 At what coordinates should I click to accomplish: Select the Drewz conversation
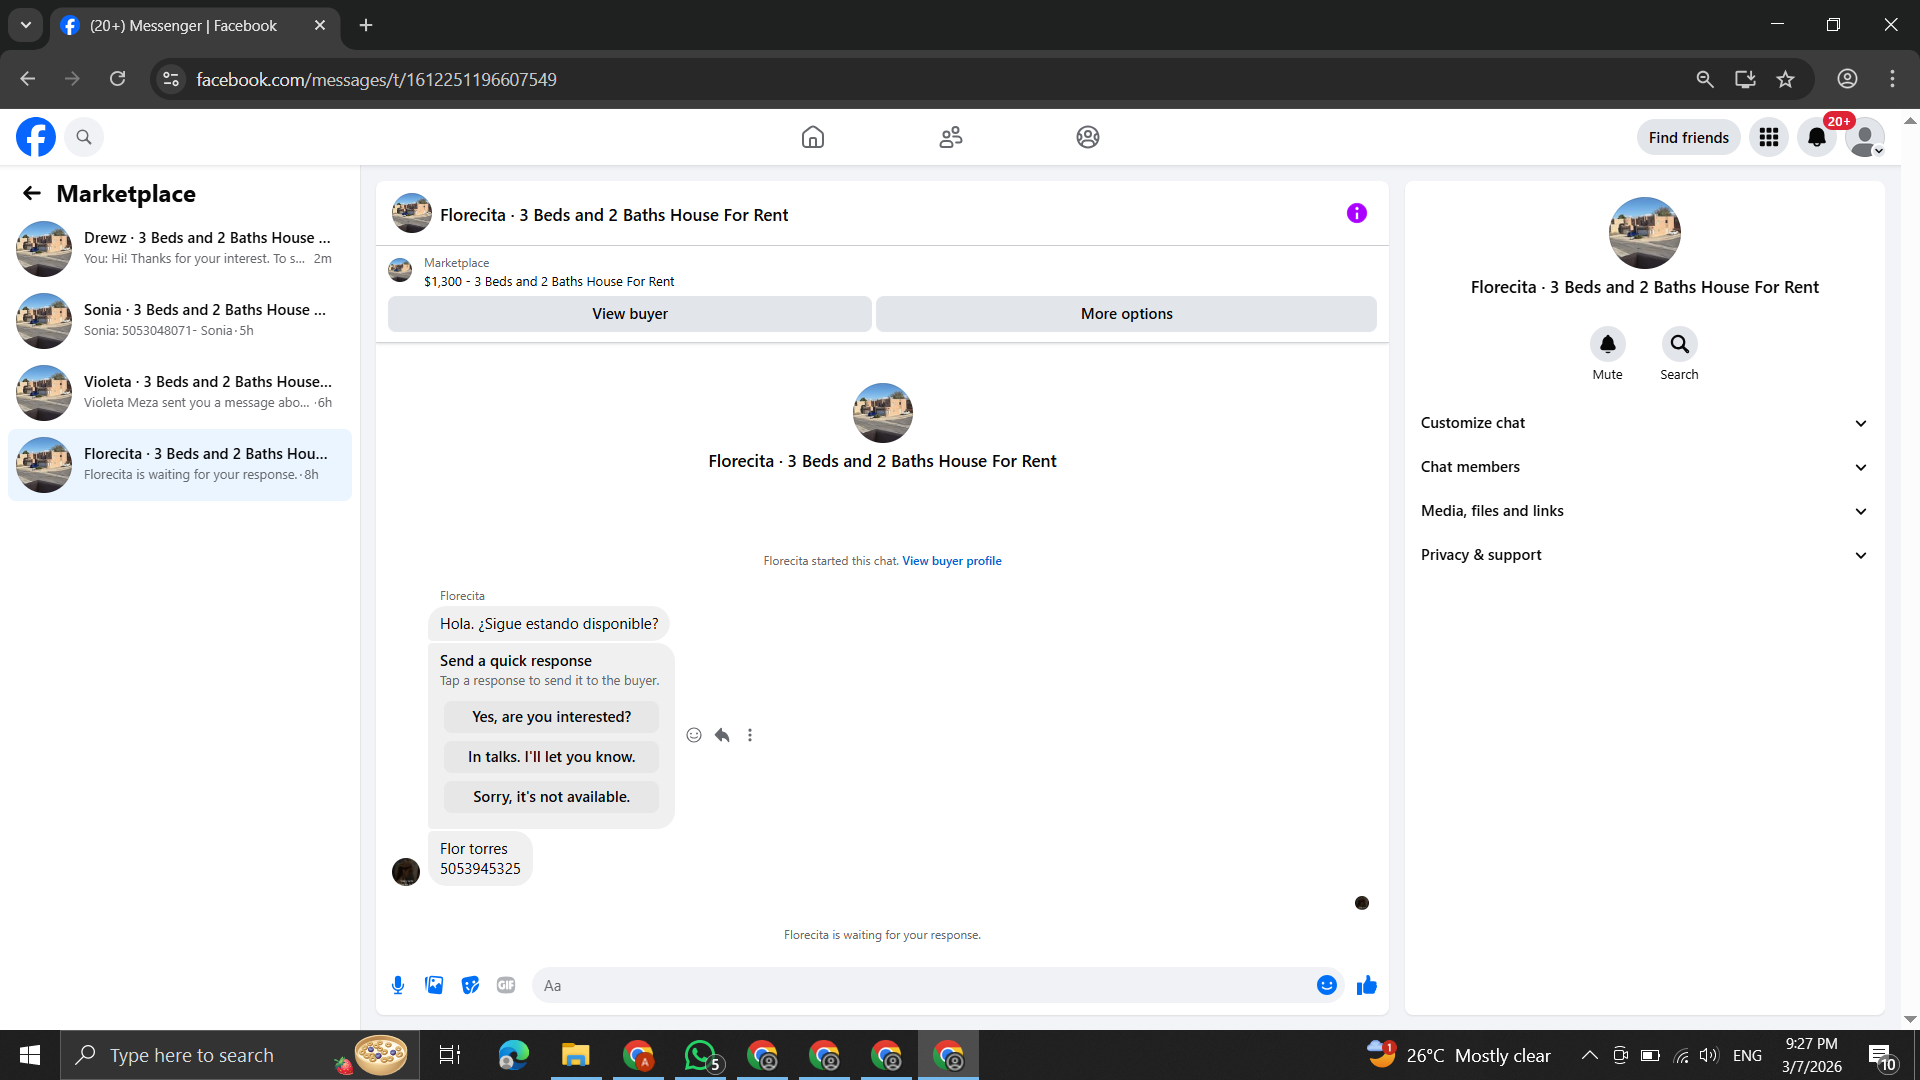tap(180, 248)
